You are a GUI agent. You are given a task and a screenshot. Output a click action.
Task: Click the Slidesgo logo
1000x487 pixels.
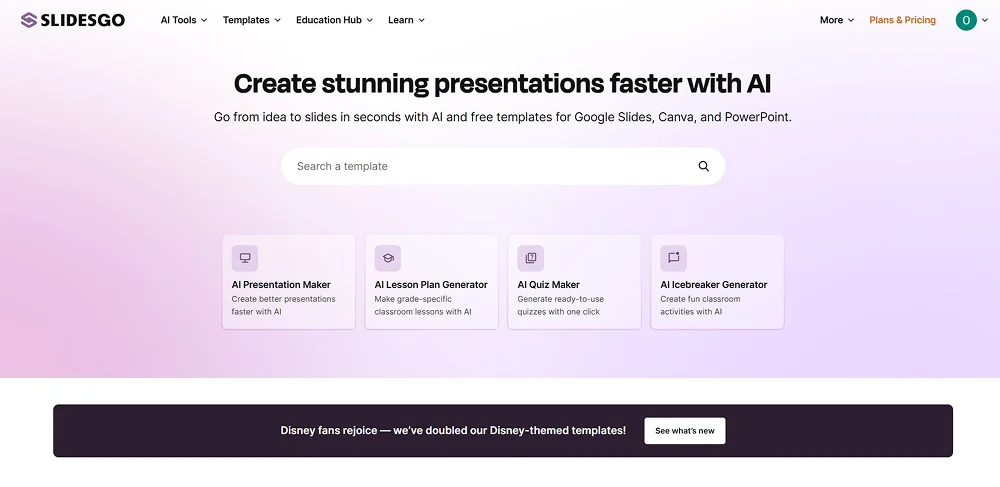[x=73, y=20]
